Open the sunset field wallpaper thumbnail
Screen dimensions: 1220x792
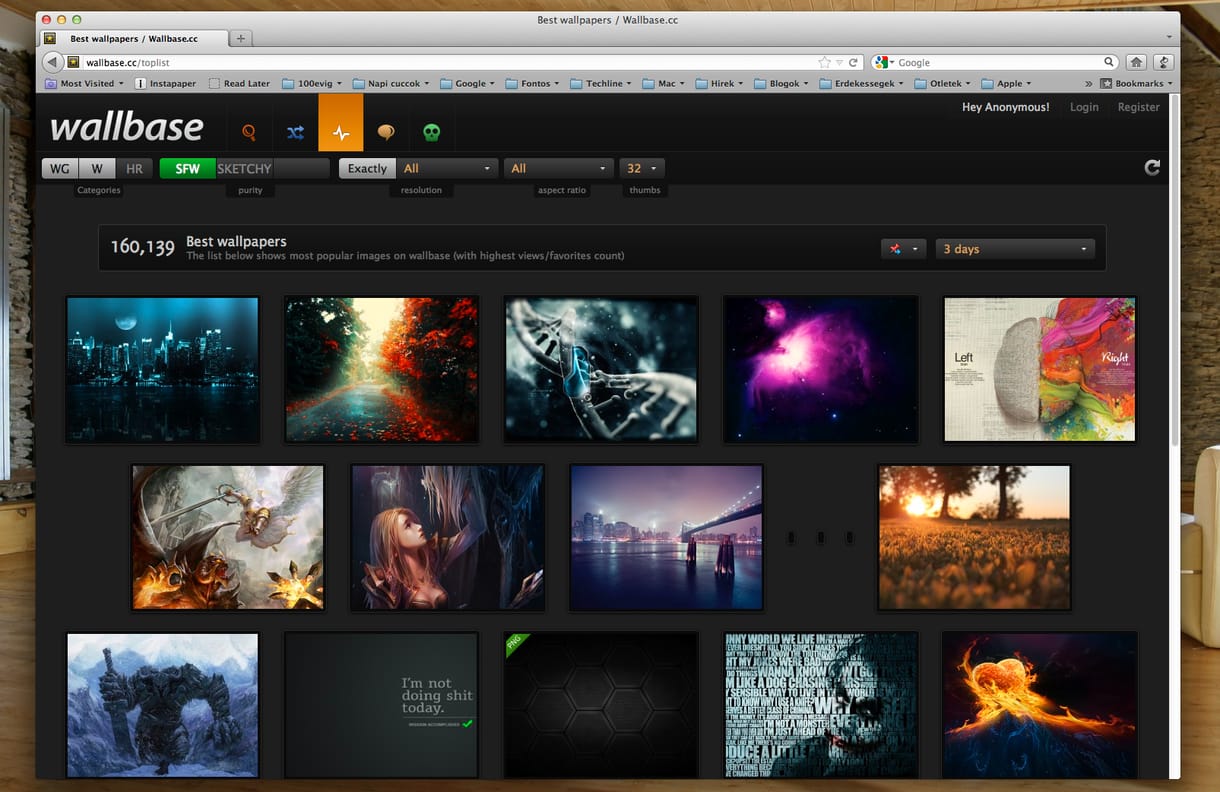(974, 537)
